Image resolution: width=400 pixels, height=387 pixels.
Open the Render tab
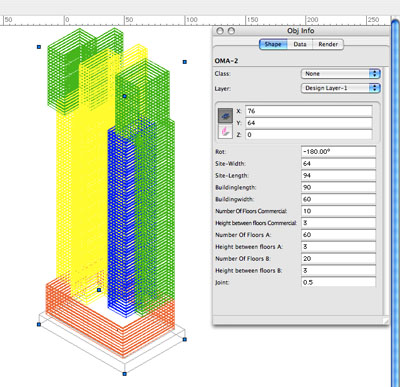[x=328, y=44]
